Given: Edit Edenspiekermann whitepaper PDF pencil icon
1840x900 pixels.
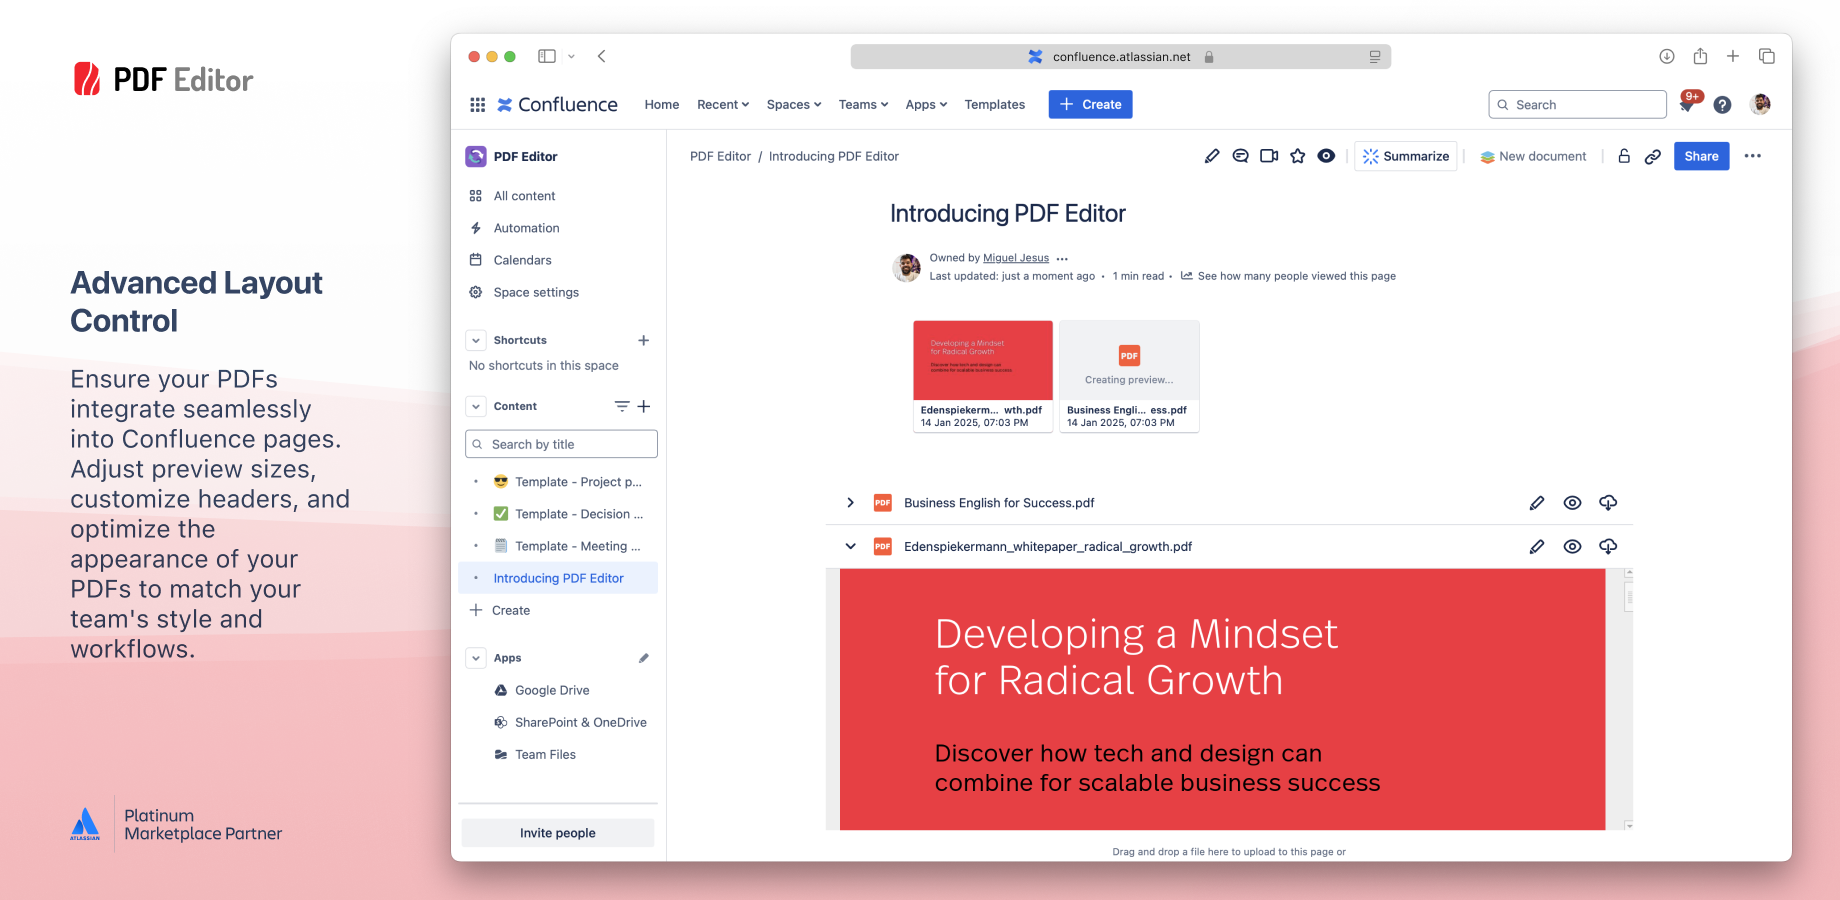Looking at the screenshot, I should coord(1537,547).
